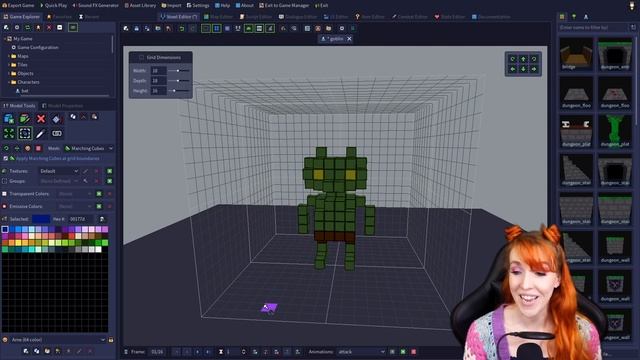Click the camera right arrow
Viewport: 640px width, 360px height.
tap(534, 69)
